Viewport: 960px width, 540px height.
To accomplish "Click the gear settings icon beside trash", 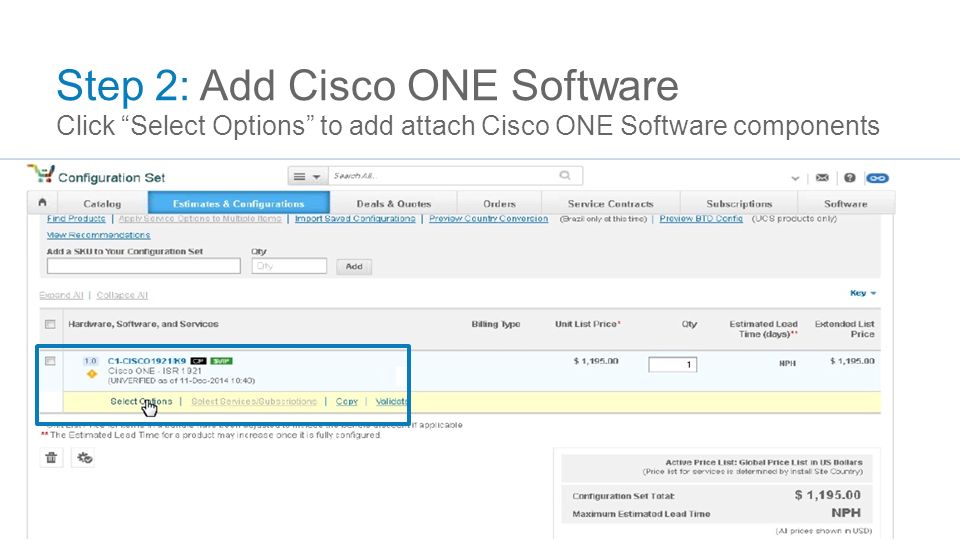I will [84, 457].
